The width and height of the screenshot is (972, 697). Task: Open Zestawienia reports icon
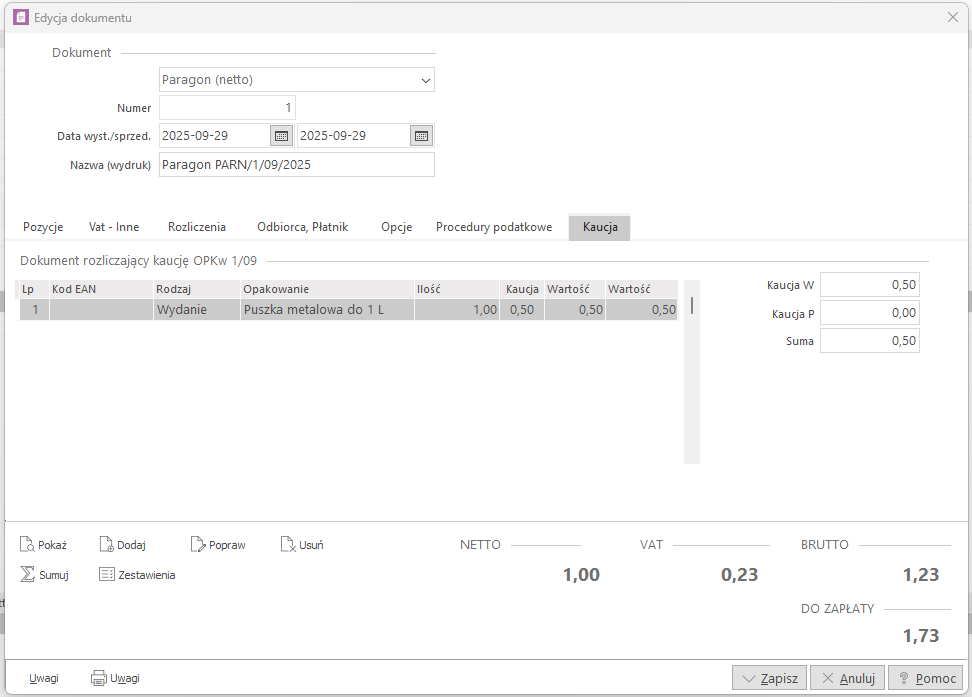tap(107, 574)
